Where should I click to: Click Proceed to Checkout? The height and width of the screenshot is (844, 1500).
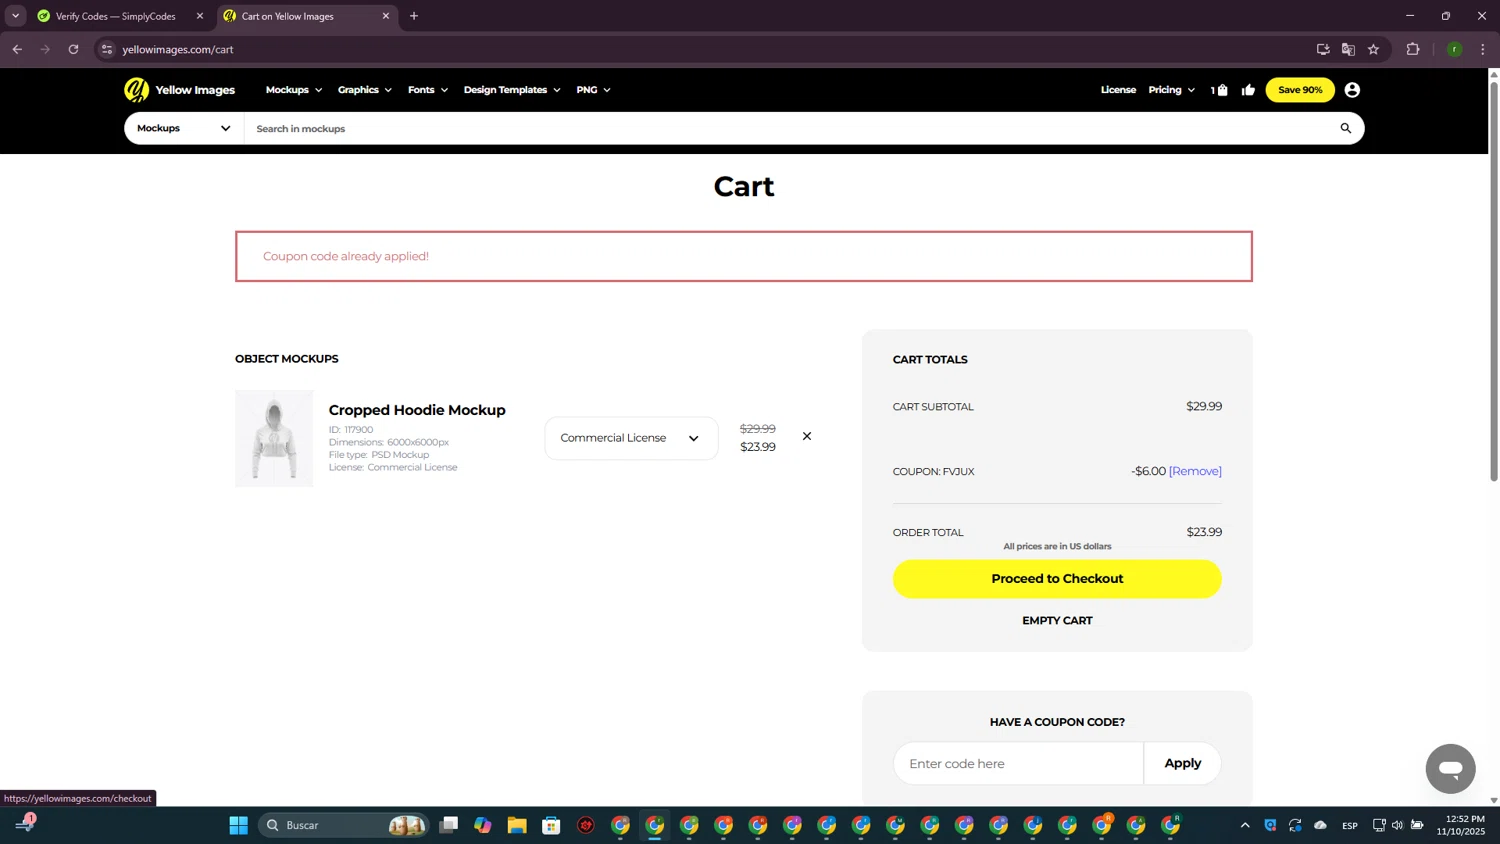[1057, 579]
